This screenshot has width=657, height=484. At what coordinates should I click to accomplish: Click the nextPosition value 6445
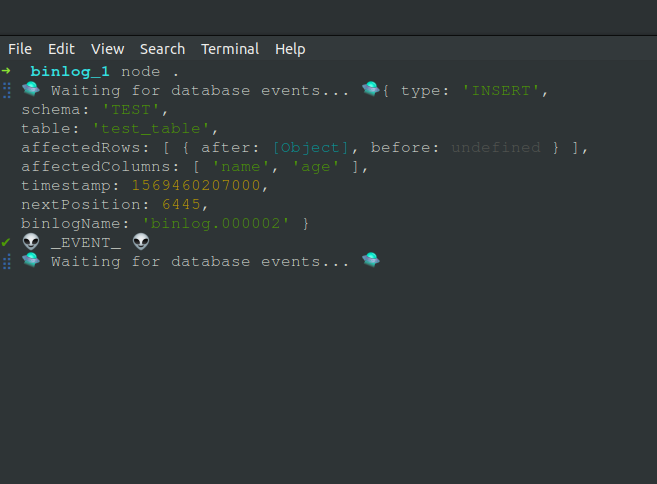pyautogui.click(x=181, y=204)
